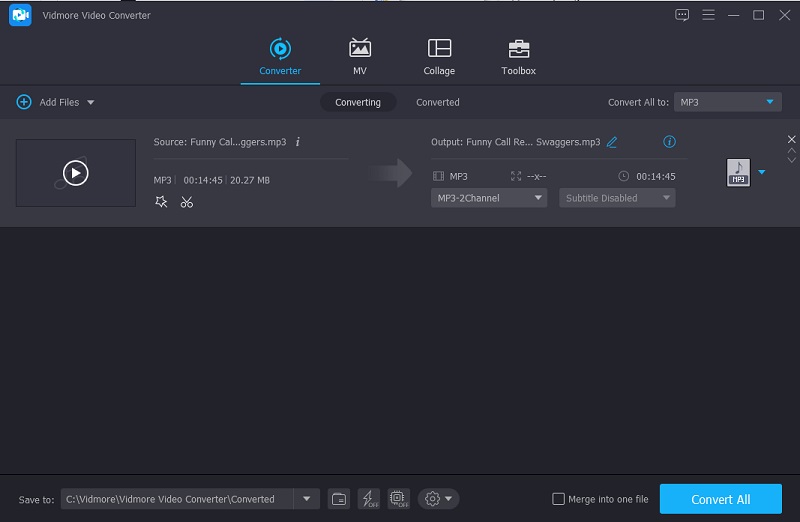Open the Convert All to format dropdown
Image resolution: width=800 pixels, height=522 pixels.
click(x=727, y=102)
